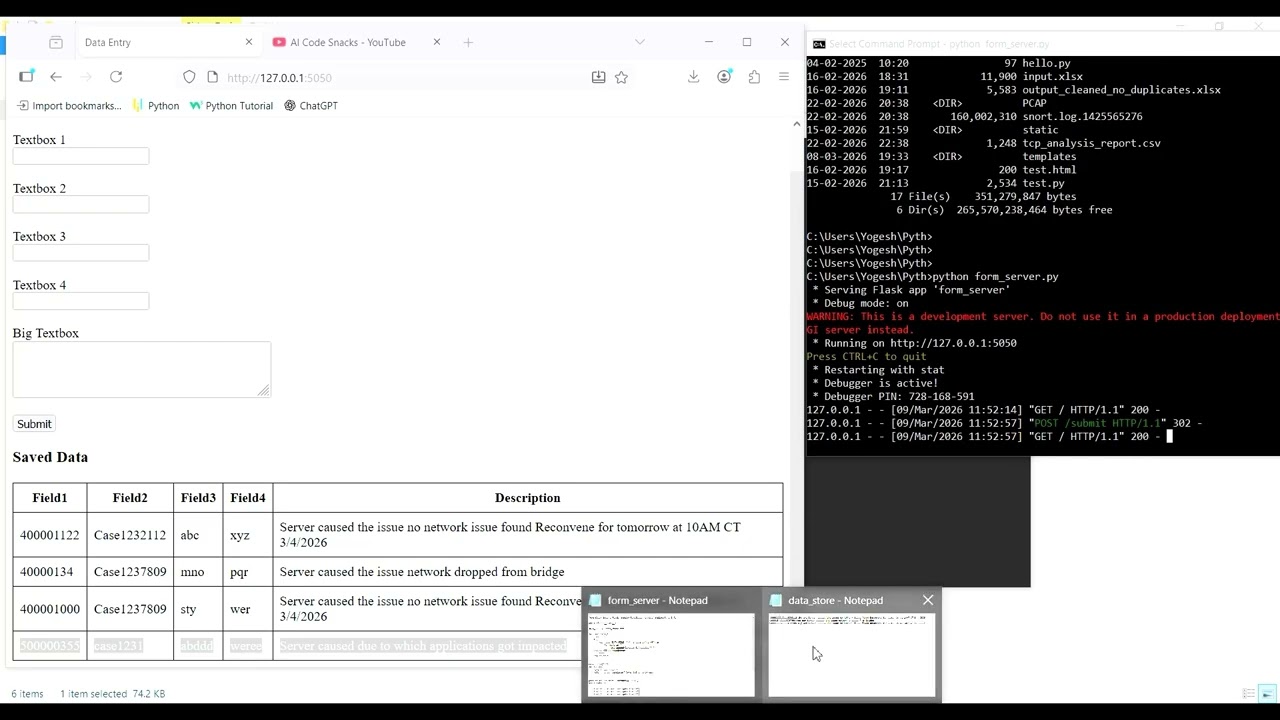Open Firefox View recent browsing icon

coord(55,42)
